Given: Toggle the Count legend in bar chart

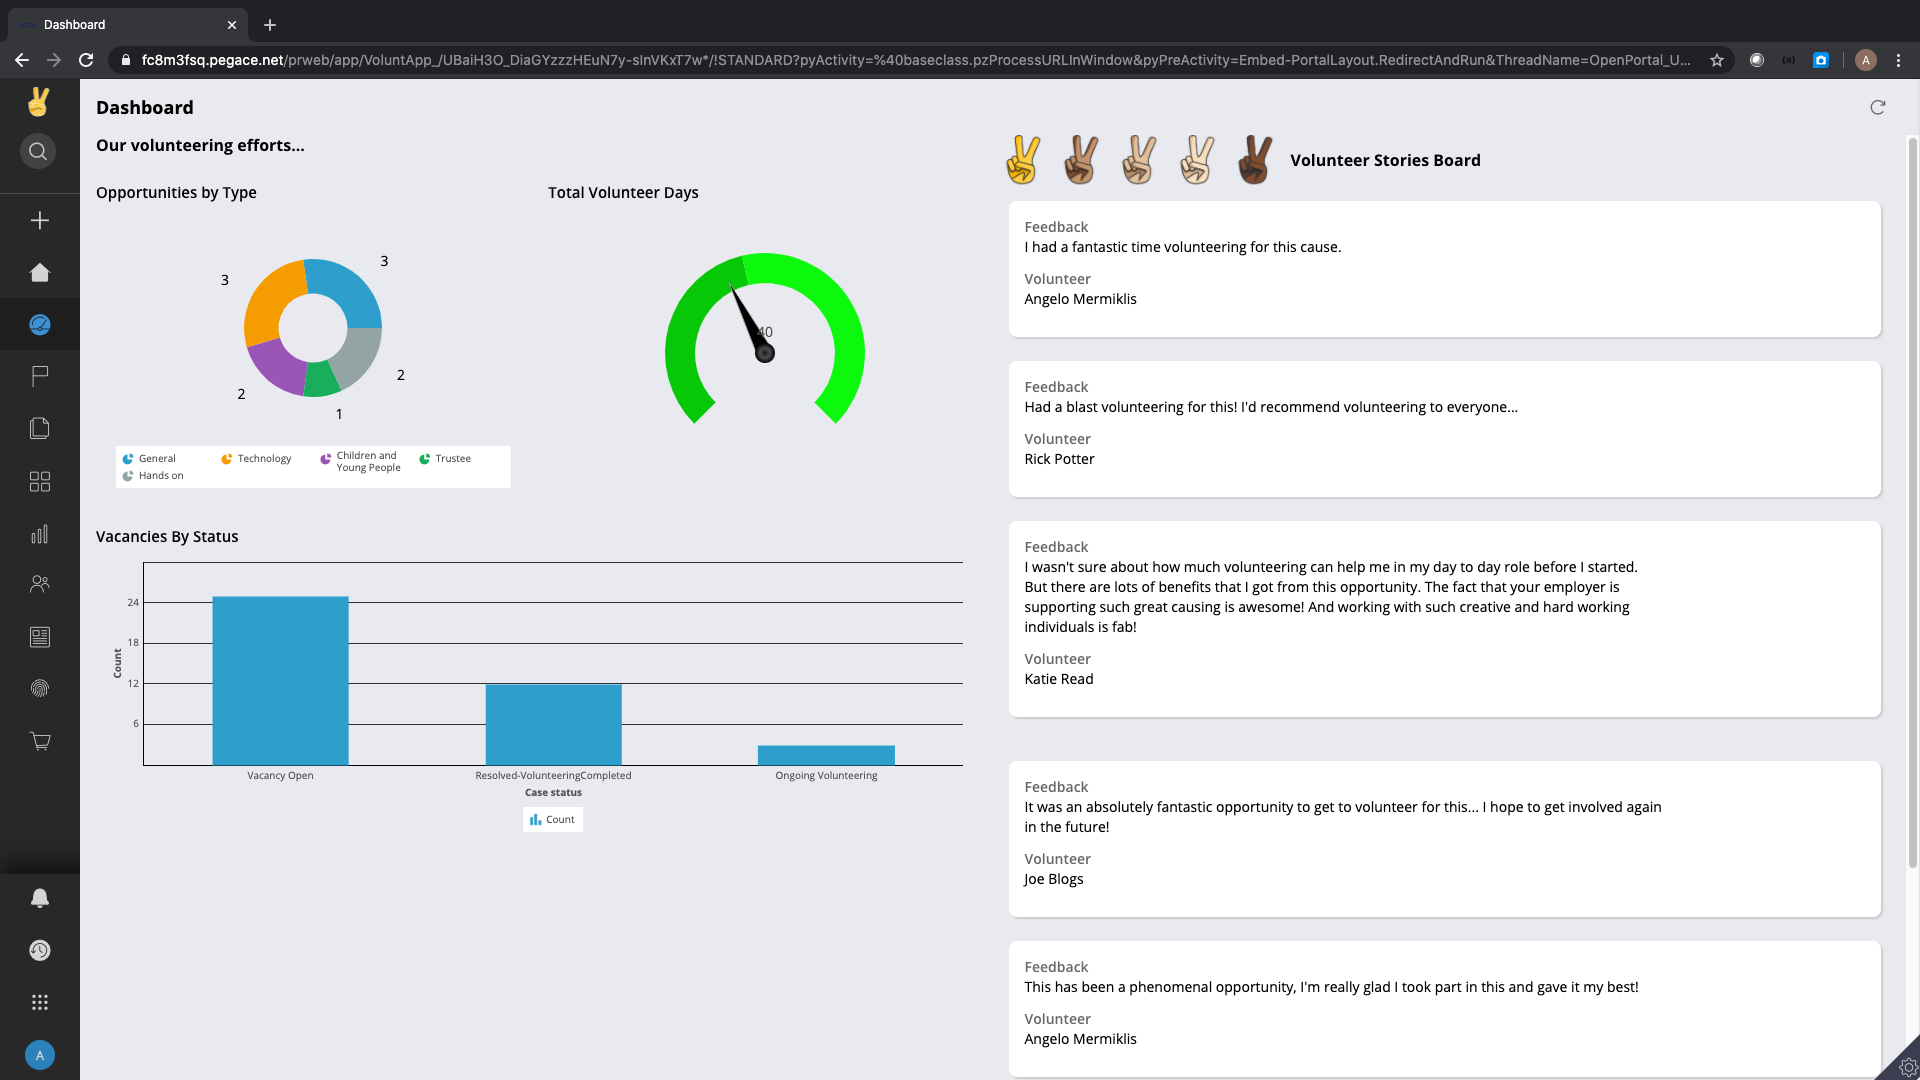Looking at the screenshot, I should click(x=553, y=819).
